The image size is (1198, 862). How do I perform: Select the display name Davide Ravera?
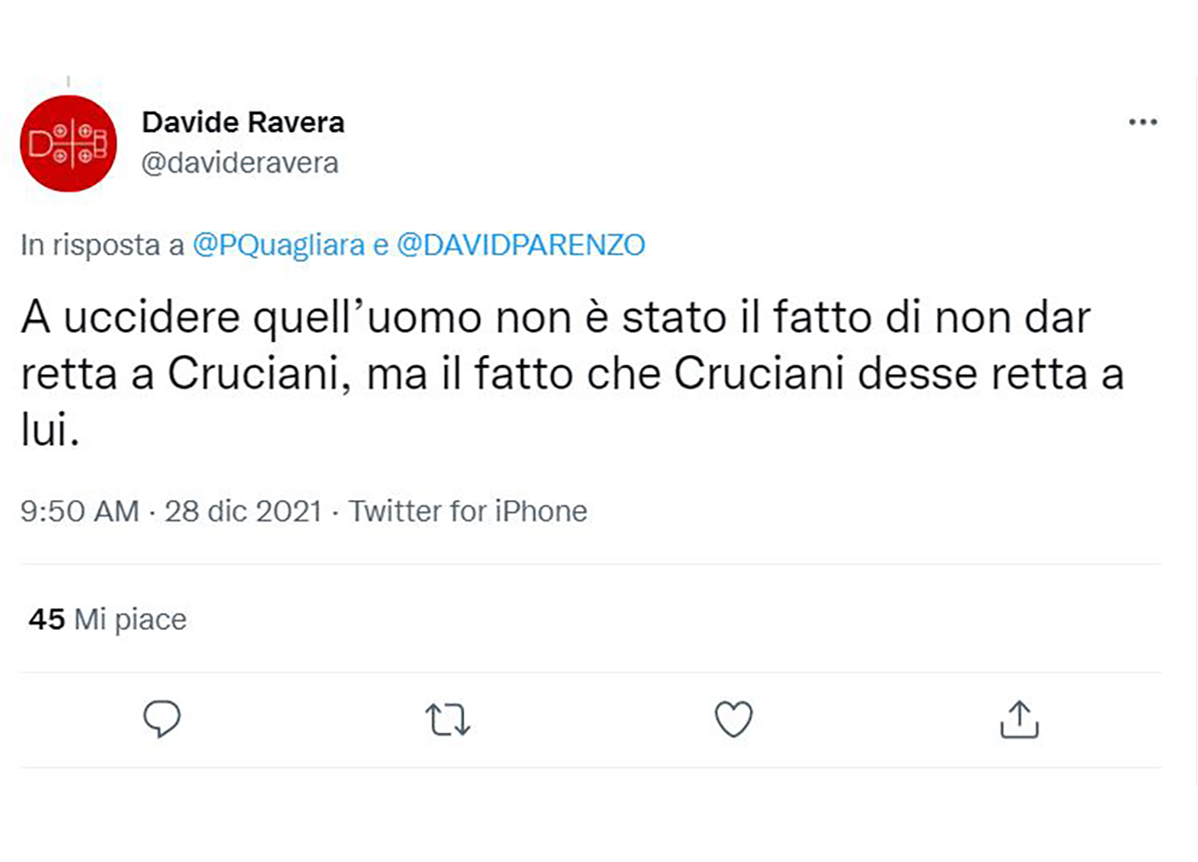pos(243,121)
